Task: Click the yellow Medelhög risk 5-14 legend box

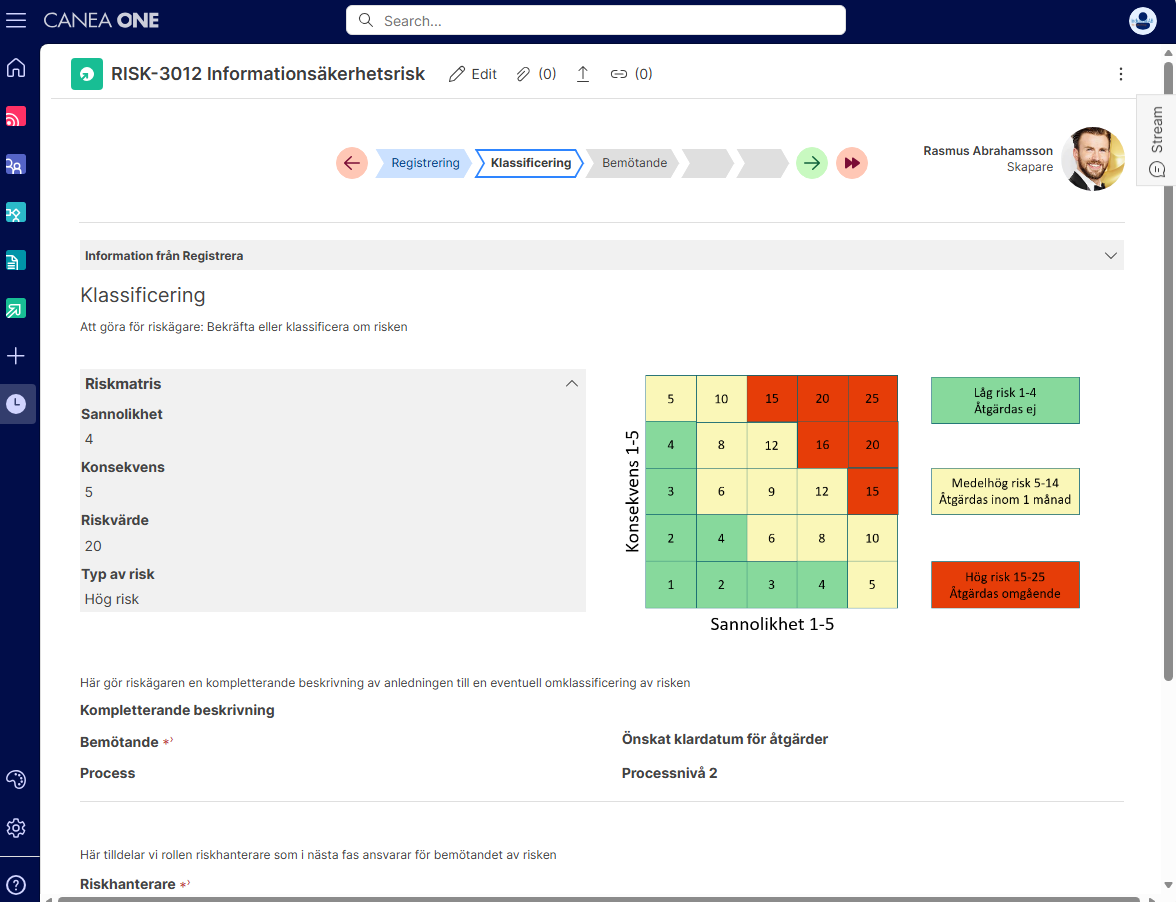Action: (1005, 491)
